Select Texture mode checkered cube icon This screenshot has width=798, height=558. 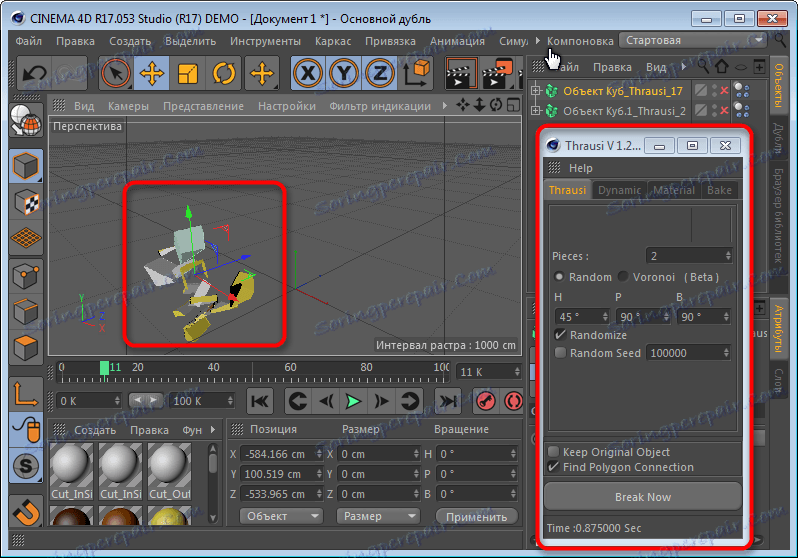26,203
